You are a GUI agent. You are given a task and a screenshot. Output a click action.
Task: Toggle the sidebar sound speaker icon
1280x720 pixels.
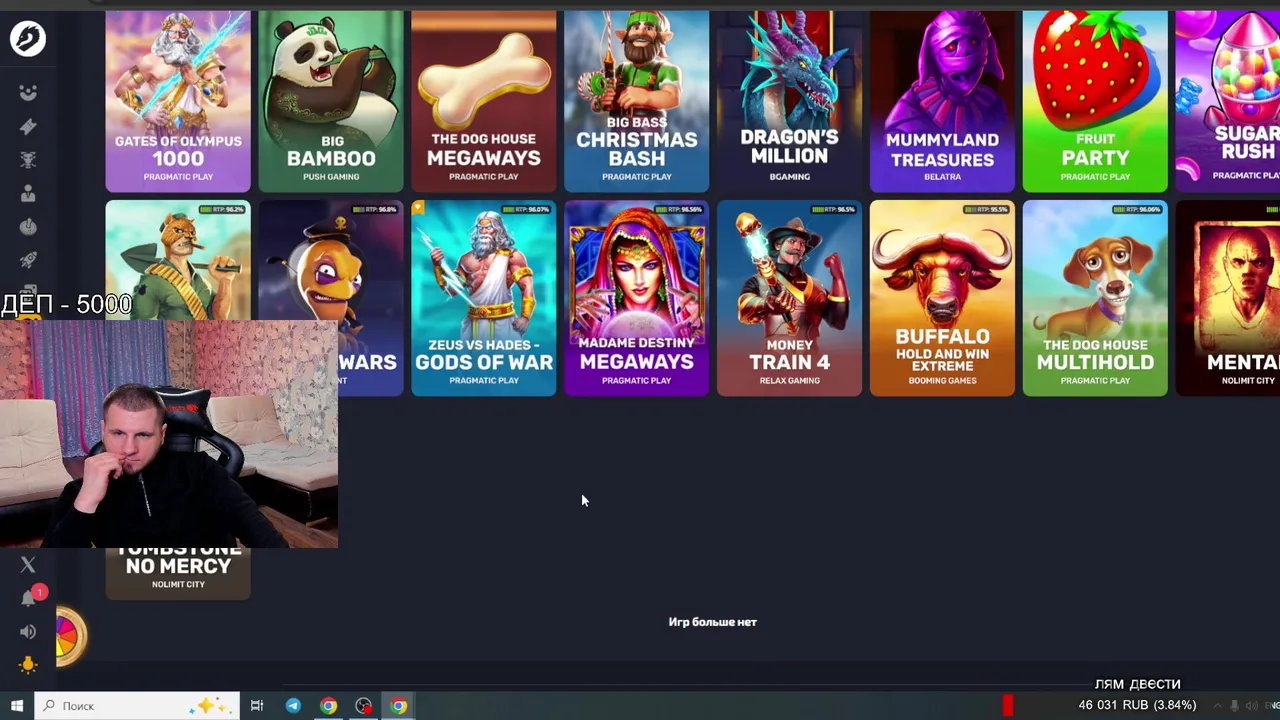(28, 631)
